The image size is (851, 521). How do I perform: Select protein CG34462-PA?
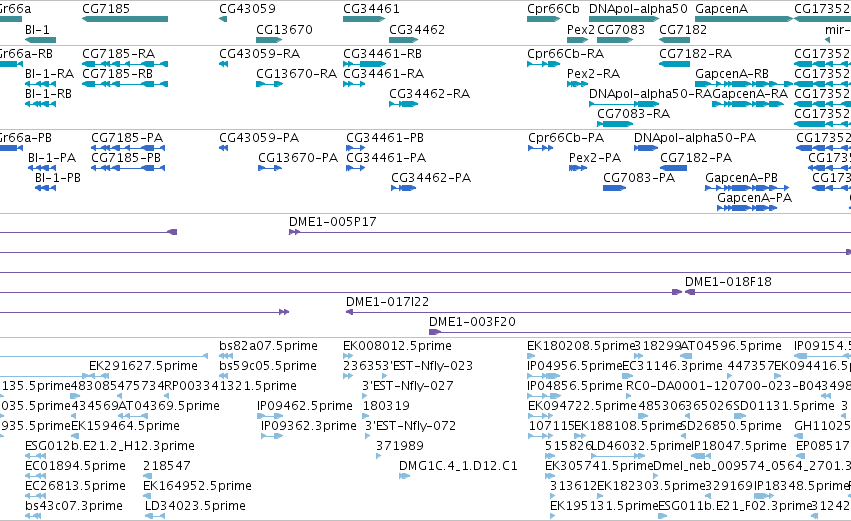[404, 188]
